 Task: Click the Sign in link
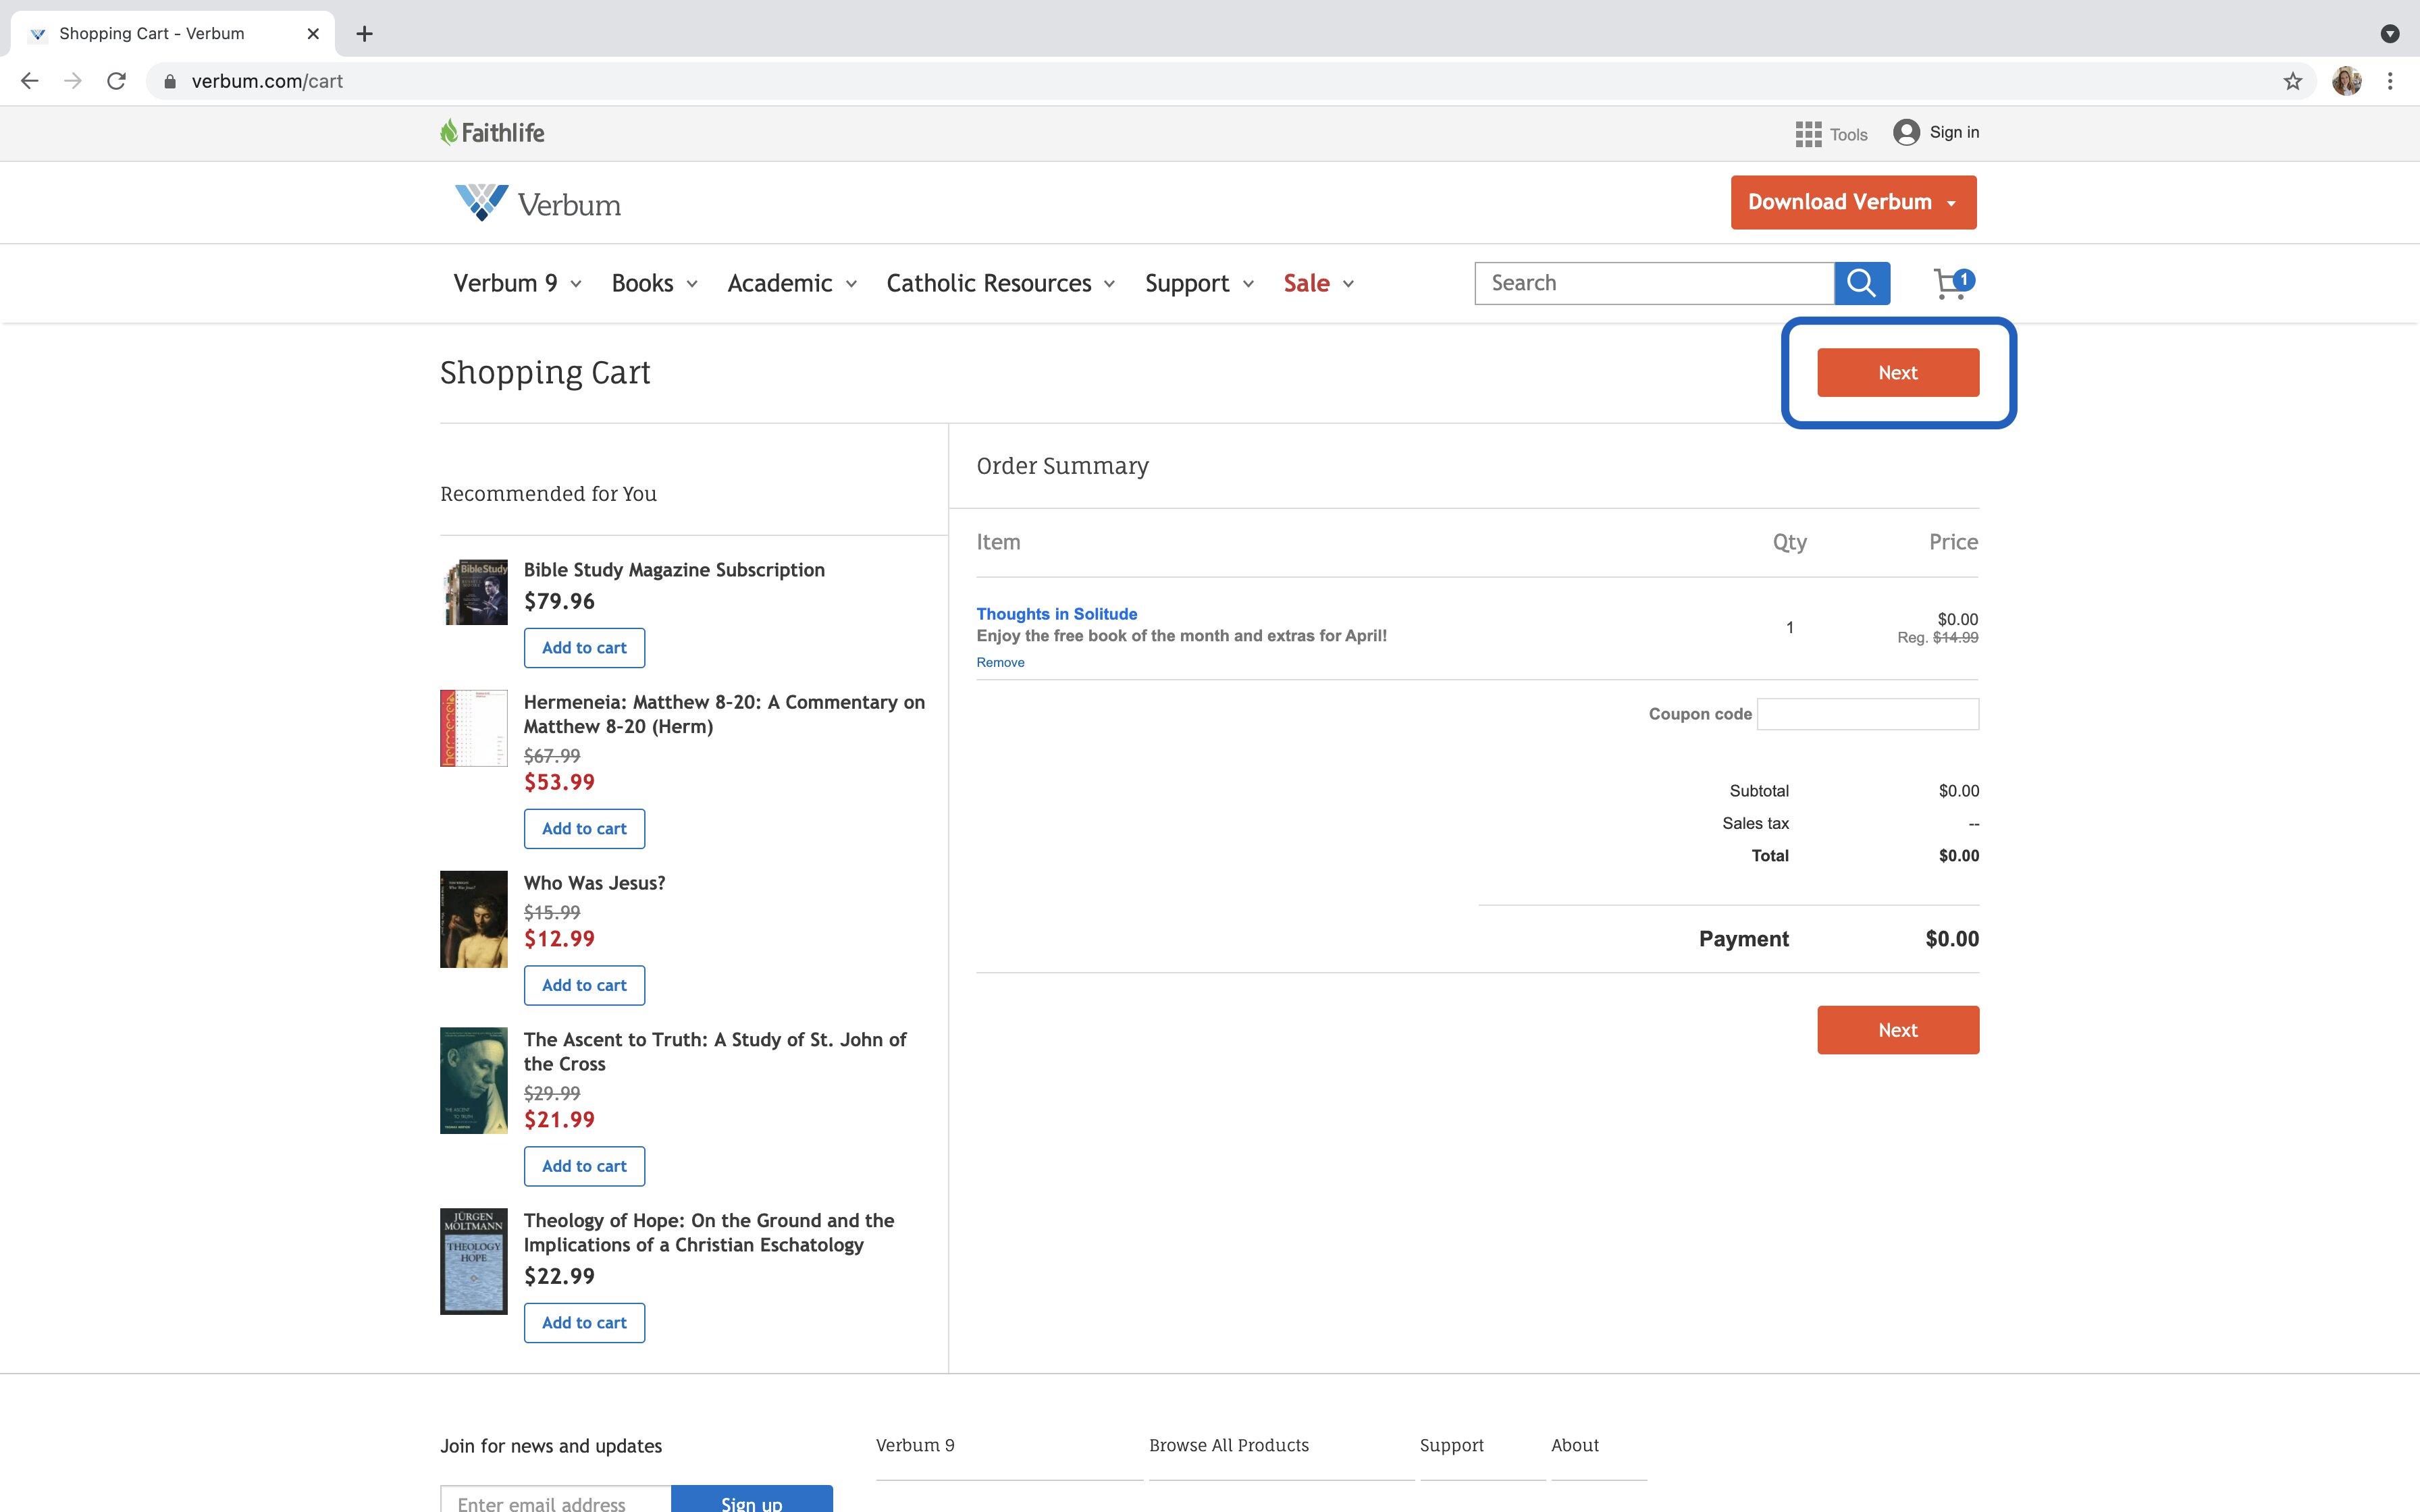click(1954, 132)
